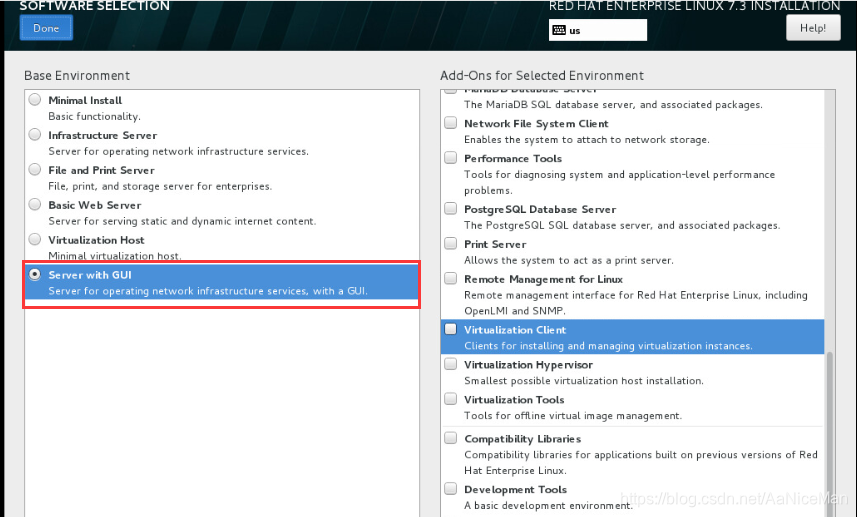Click 'Allows the system to act as a print server.'
The height and width of the screenshot is (517, 857).
pos(569,261)
